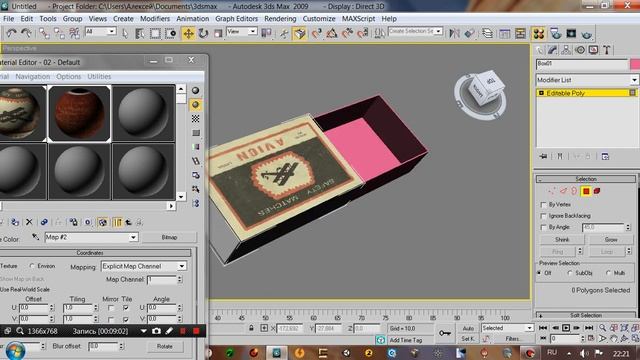Viewport: 640px width, 360px height.
Task: Open the Rendering menu
Action: pos(280,19)
